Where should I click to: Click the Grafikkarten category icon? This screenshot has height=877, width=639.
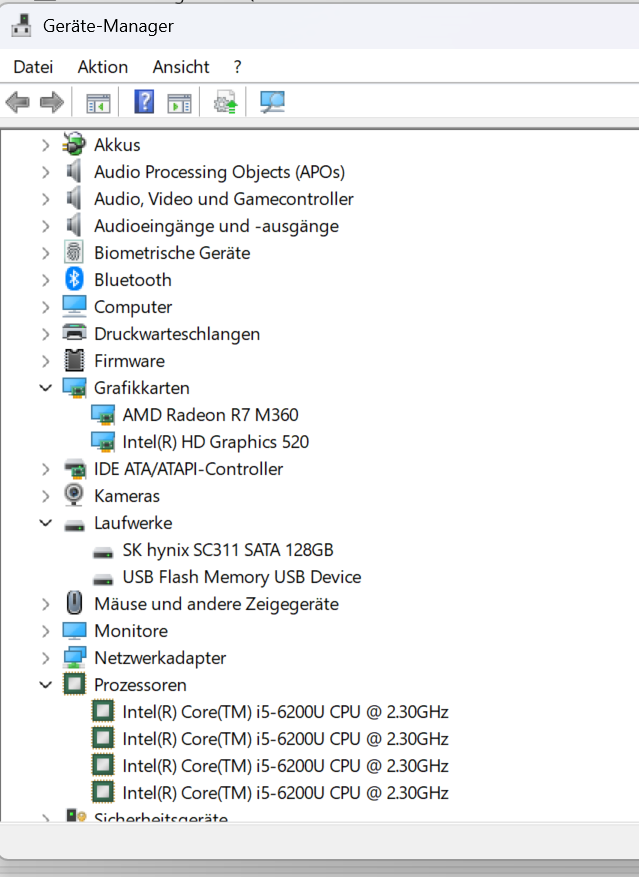click(x=74, y=388)
